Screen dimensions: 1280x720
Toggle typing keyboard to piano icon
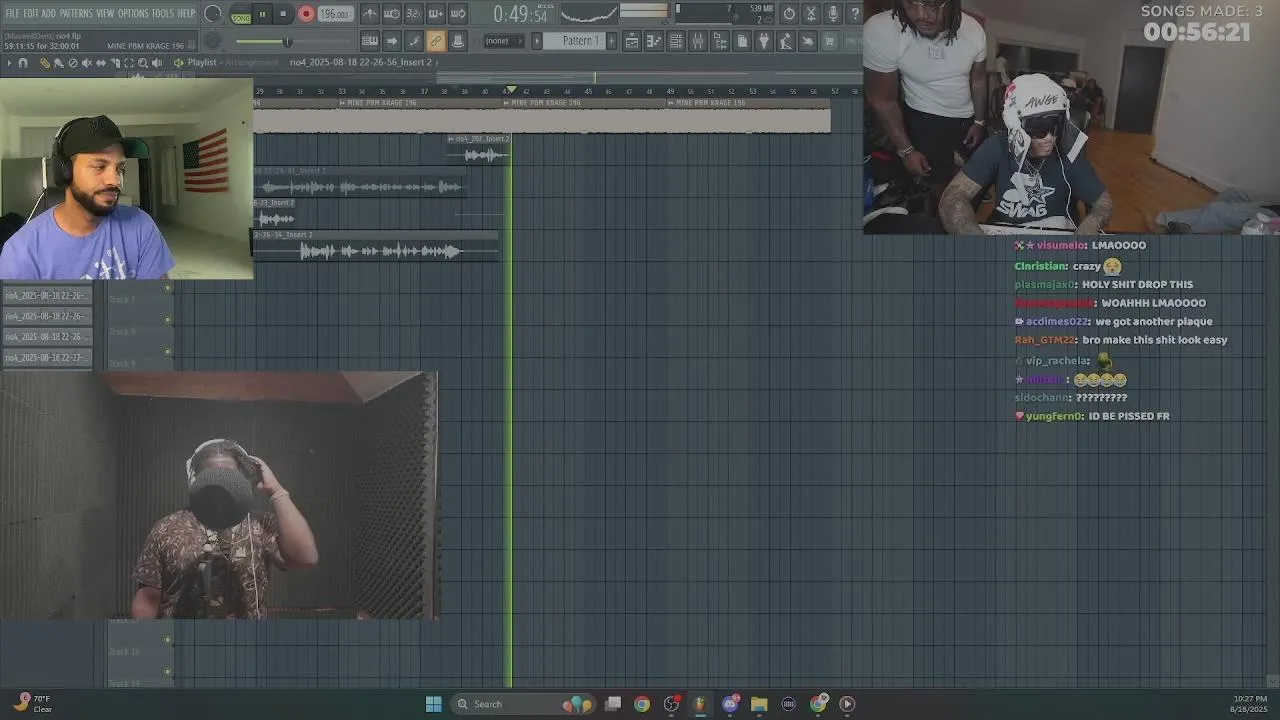coord(370,41)
